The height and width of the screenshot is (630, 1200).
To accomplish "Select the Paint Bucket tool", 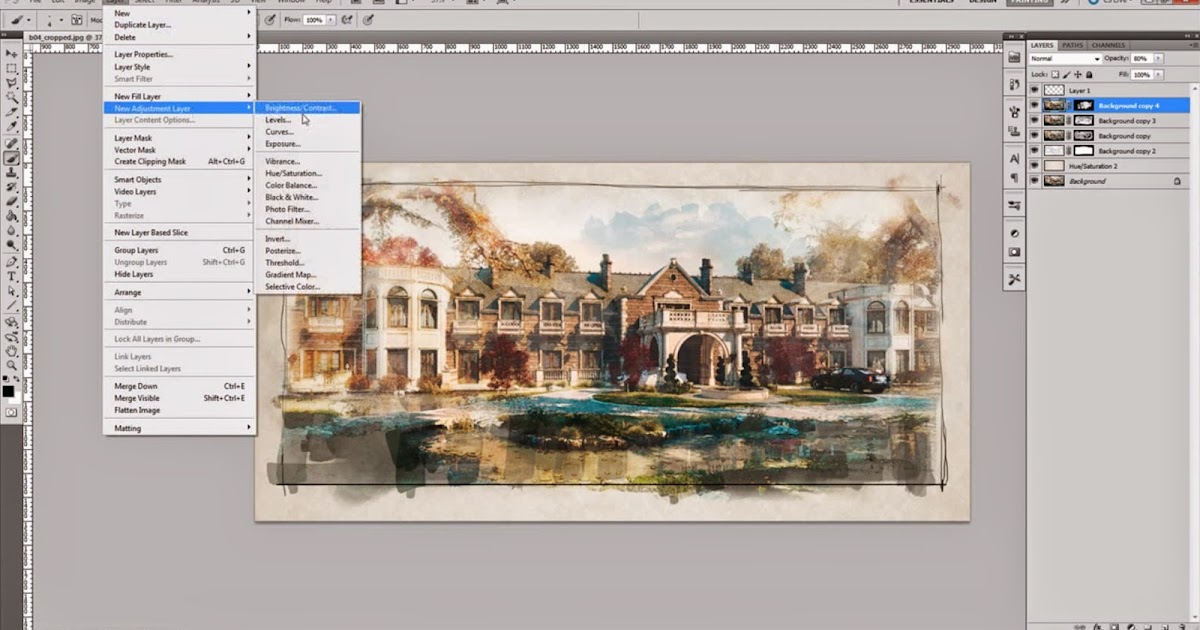I will 12,215.
